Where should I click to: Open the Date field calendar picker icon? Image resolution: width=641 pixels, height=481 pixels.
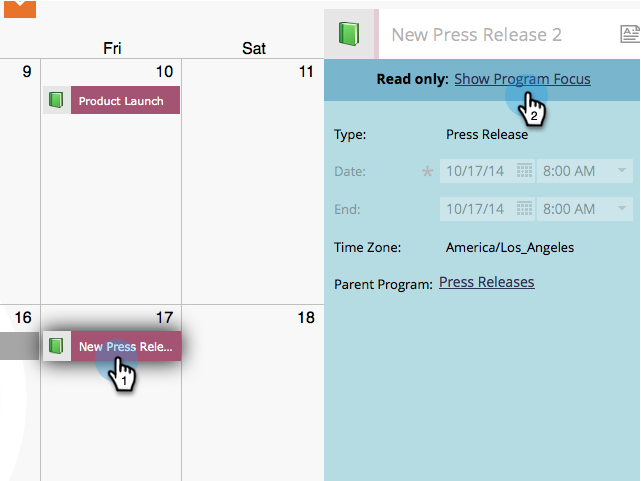(x=524, y=171)
